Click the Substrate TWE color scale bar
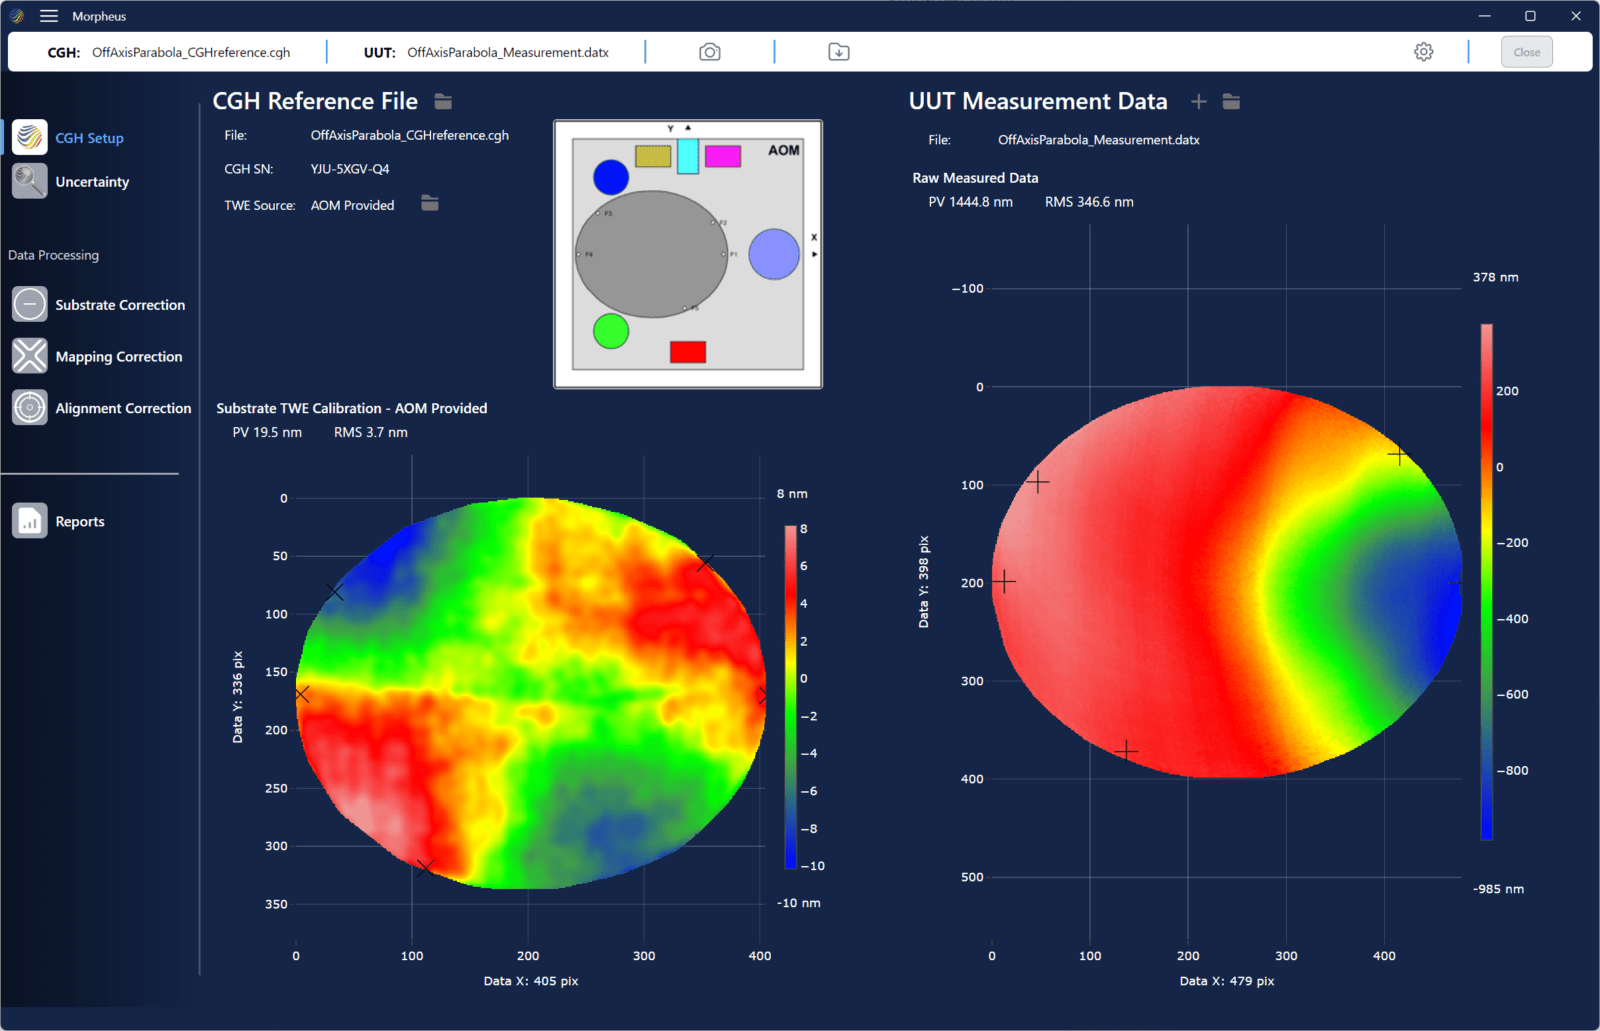Screen dimensions: 1600x1031 click(x=790, y=696)
